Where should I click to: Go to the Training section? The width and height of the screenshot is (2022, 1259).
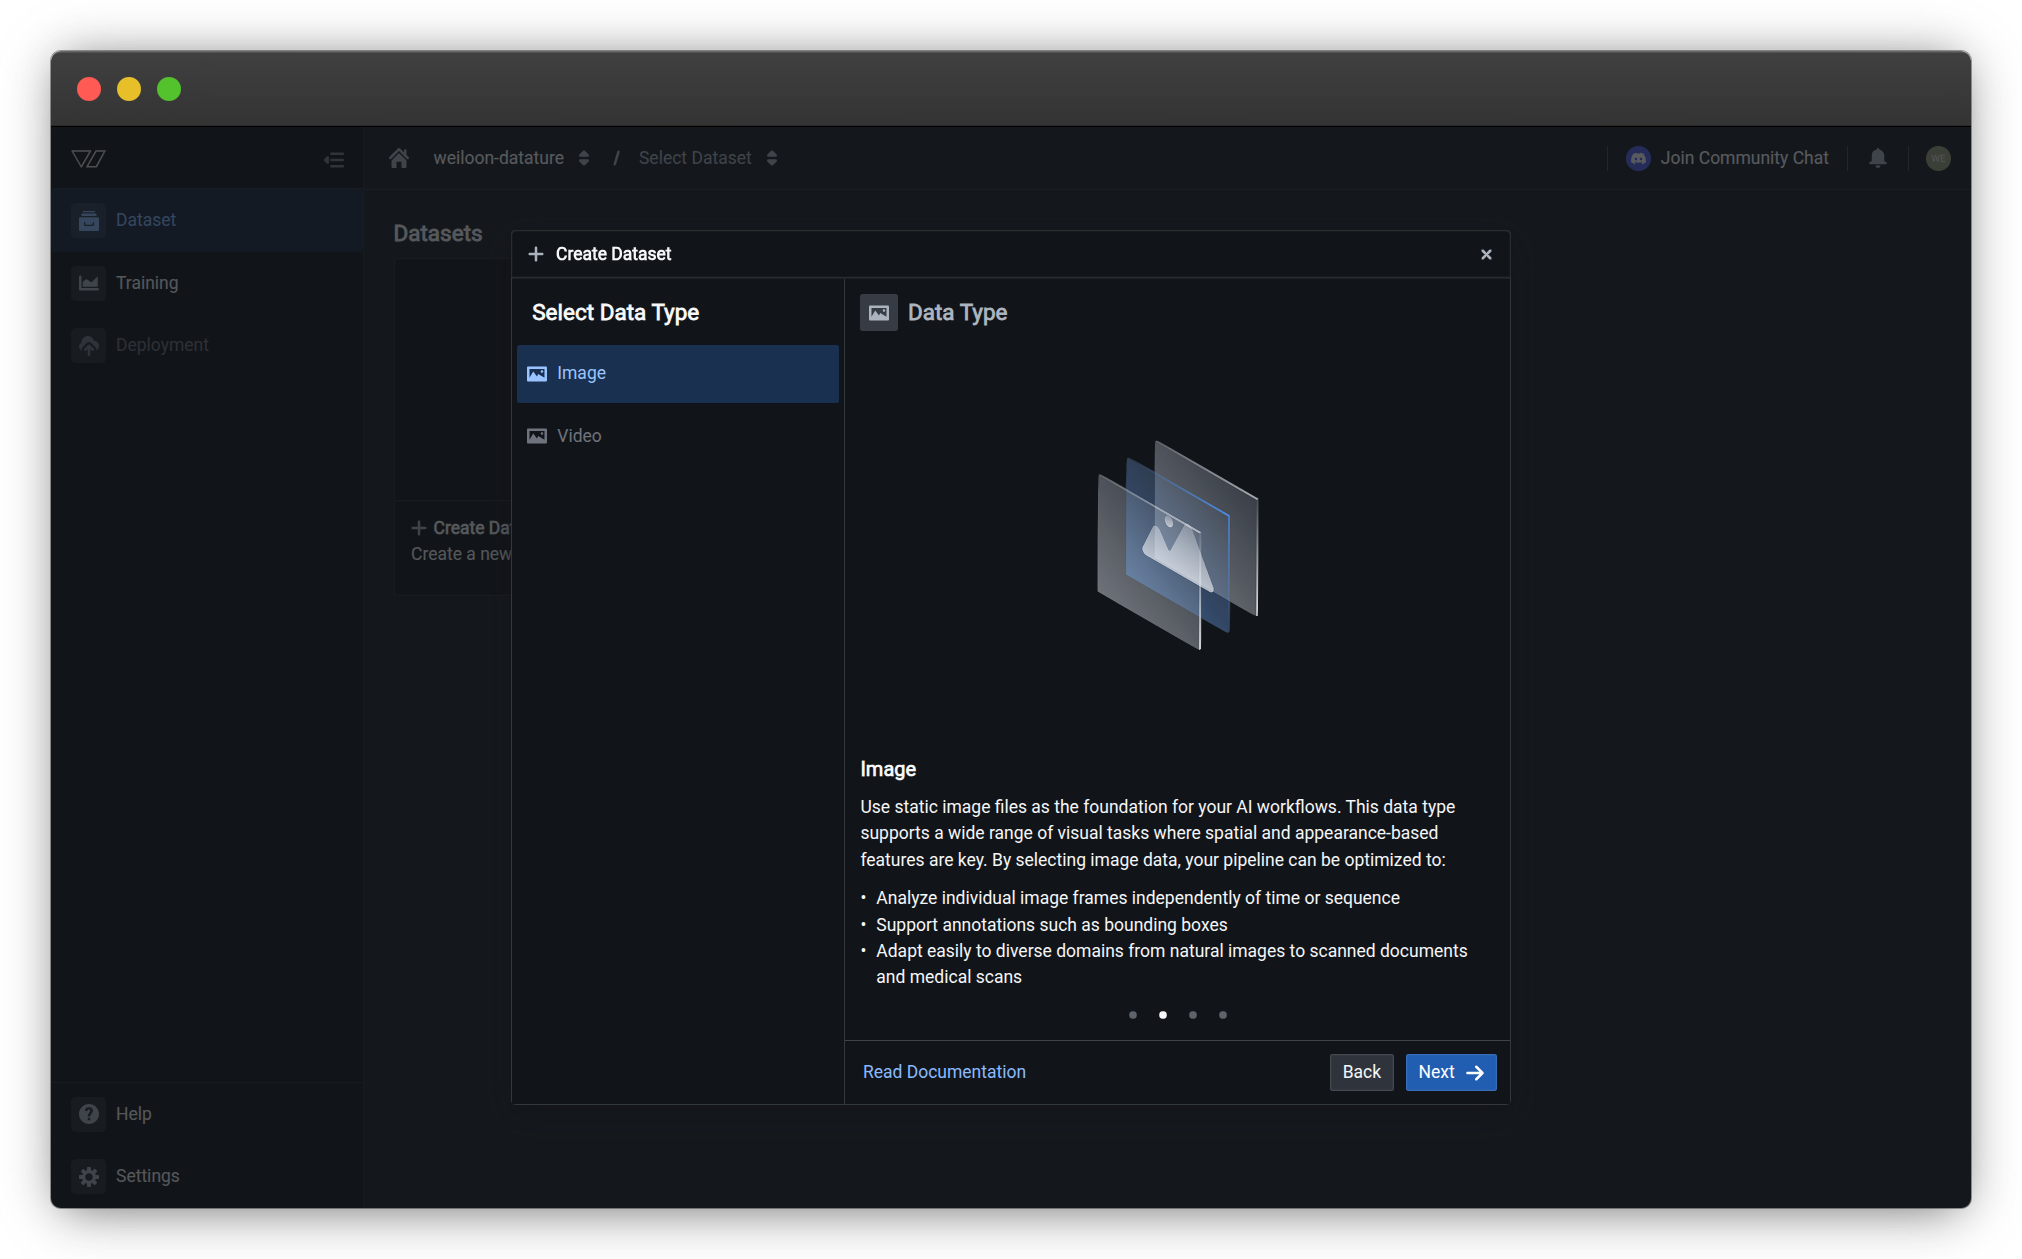147,283
